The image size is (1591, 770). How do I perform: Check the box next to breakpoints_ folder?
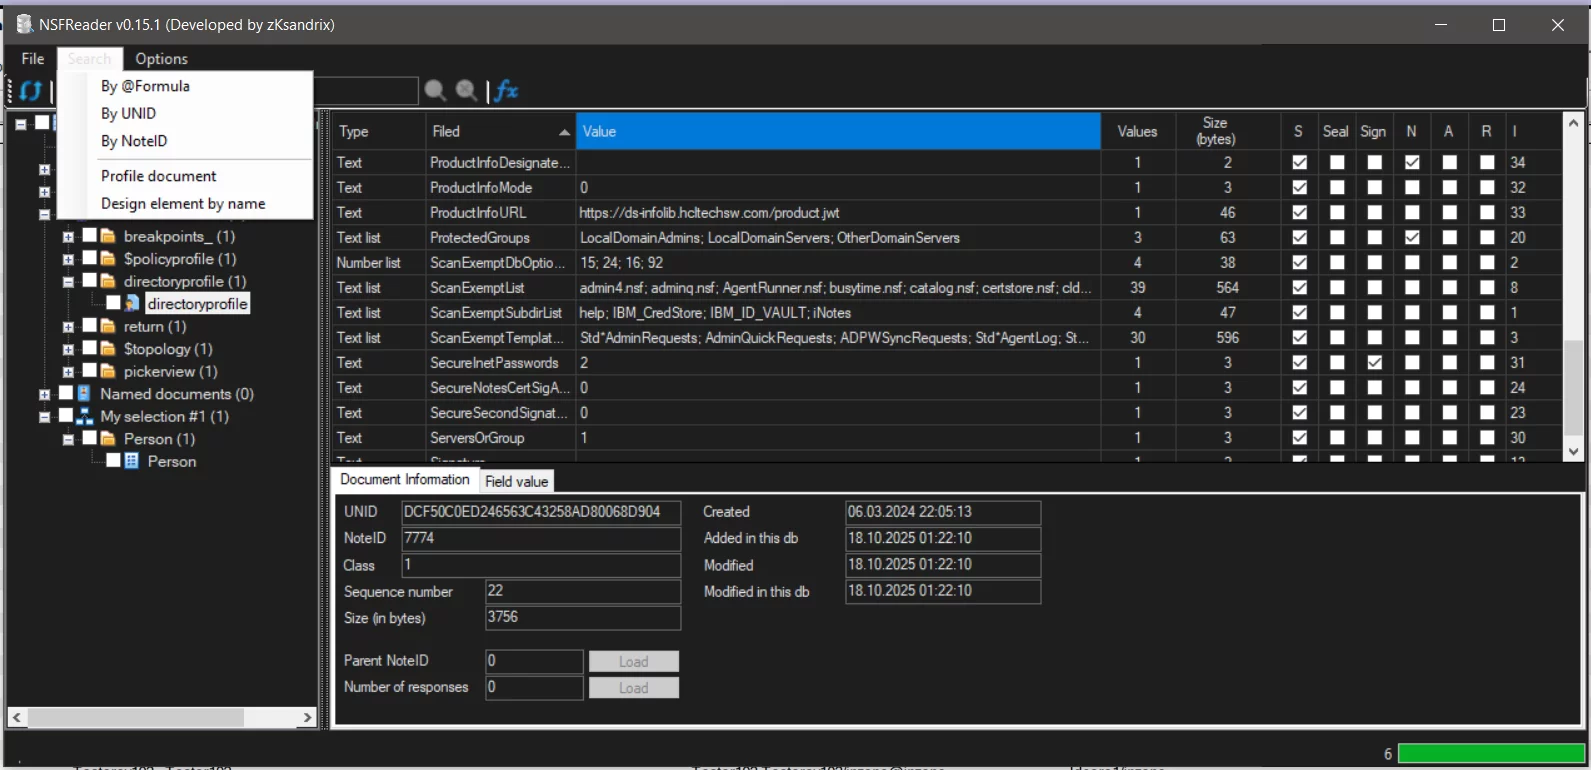[89, 236]
